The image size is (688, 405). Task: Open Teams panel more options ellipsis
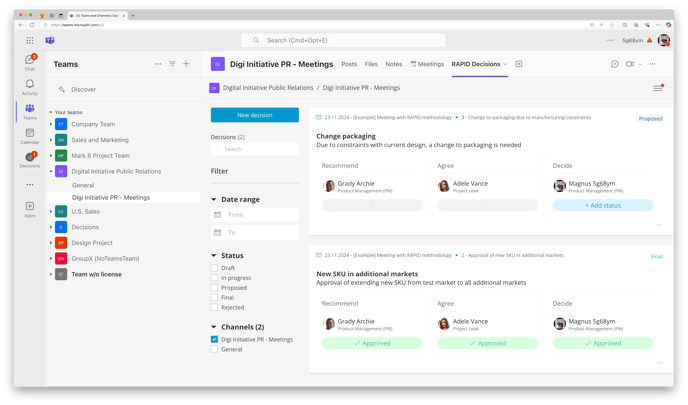tap(158, 64)
